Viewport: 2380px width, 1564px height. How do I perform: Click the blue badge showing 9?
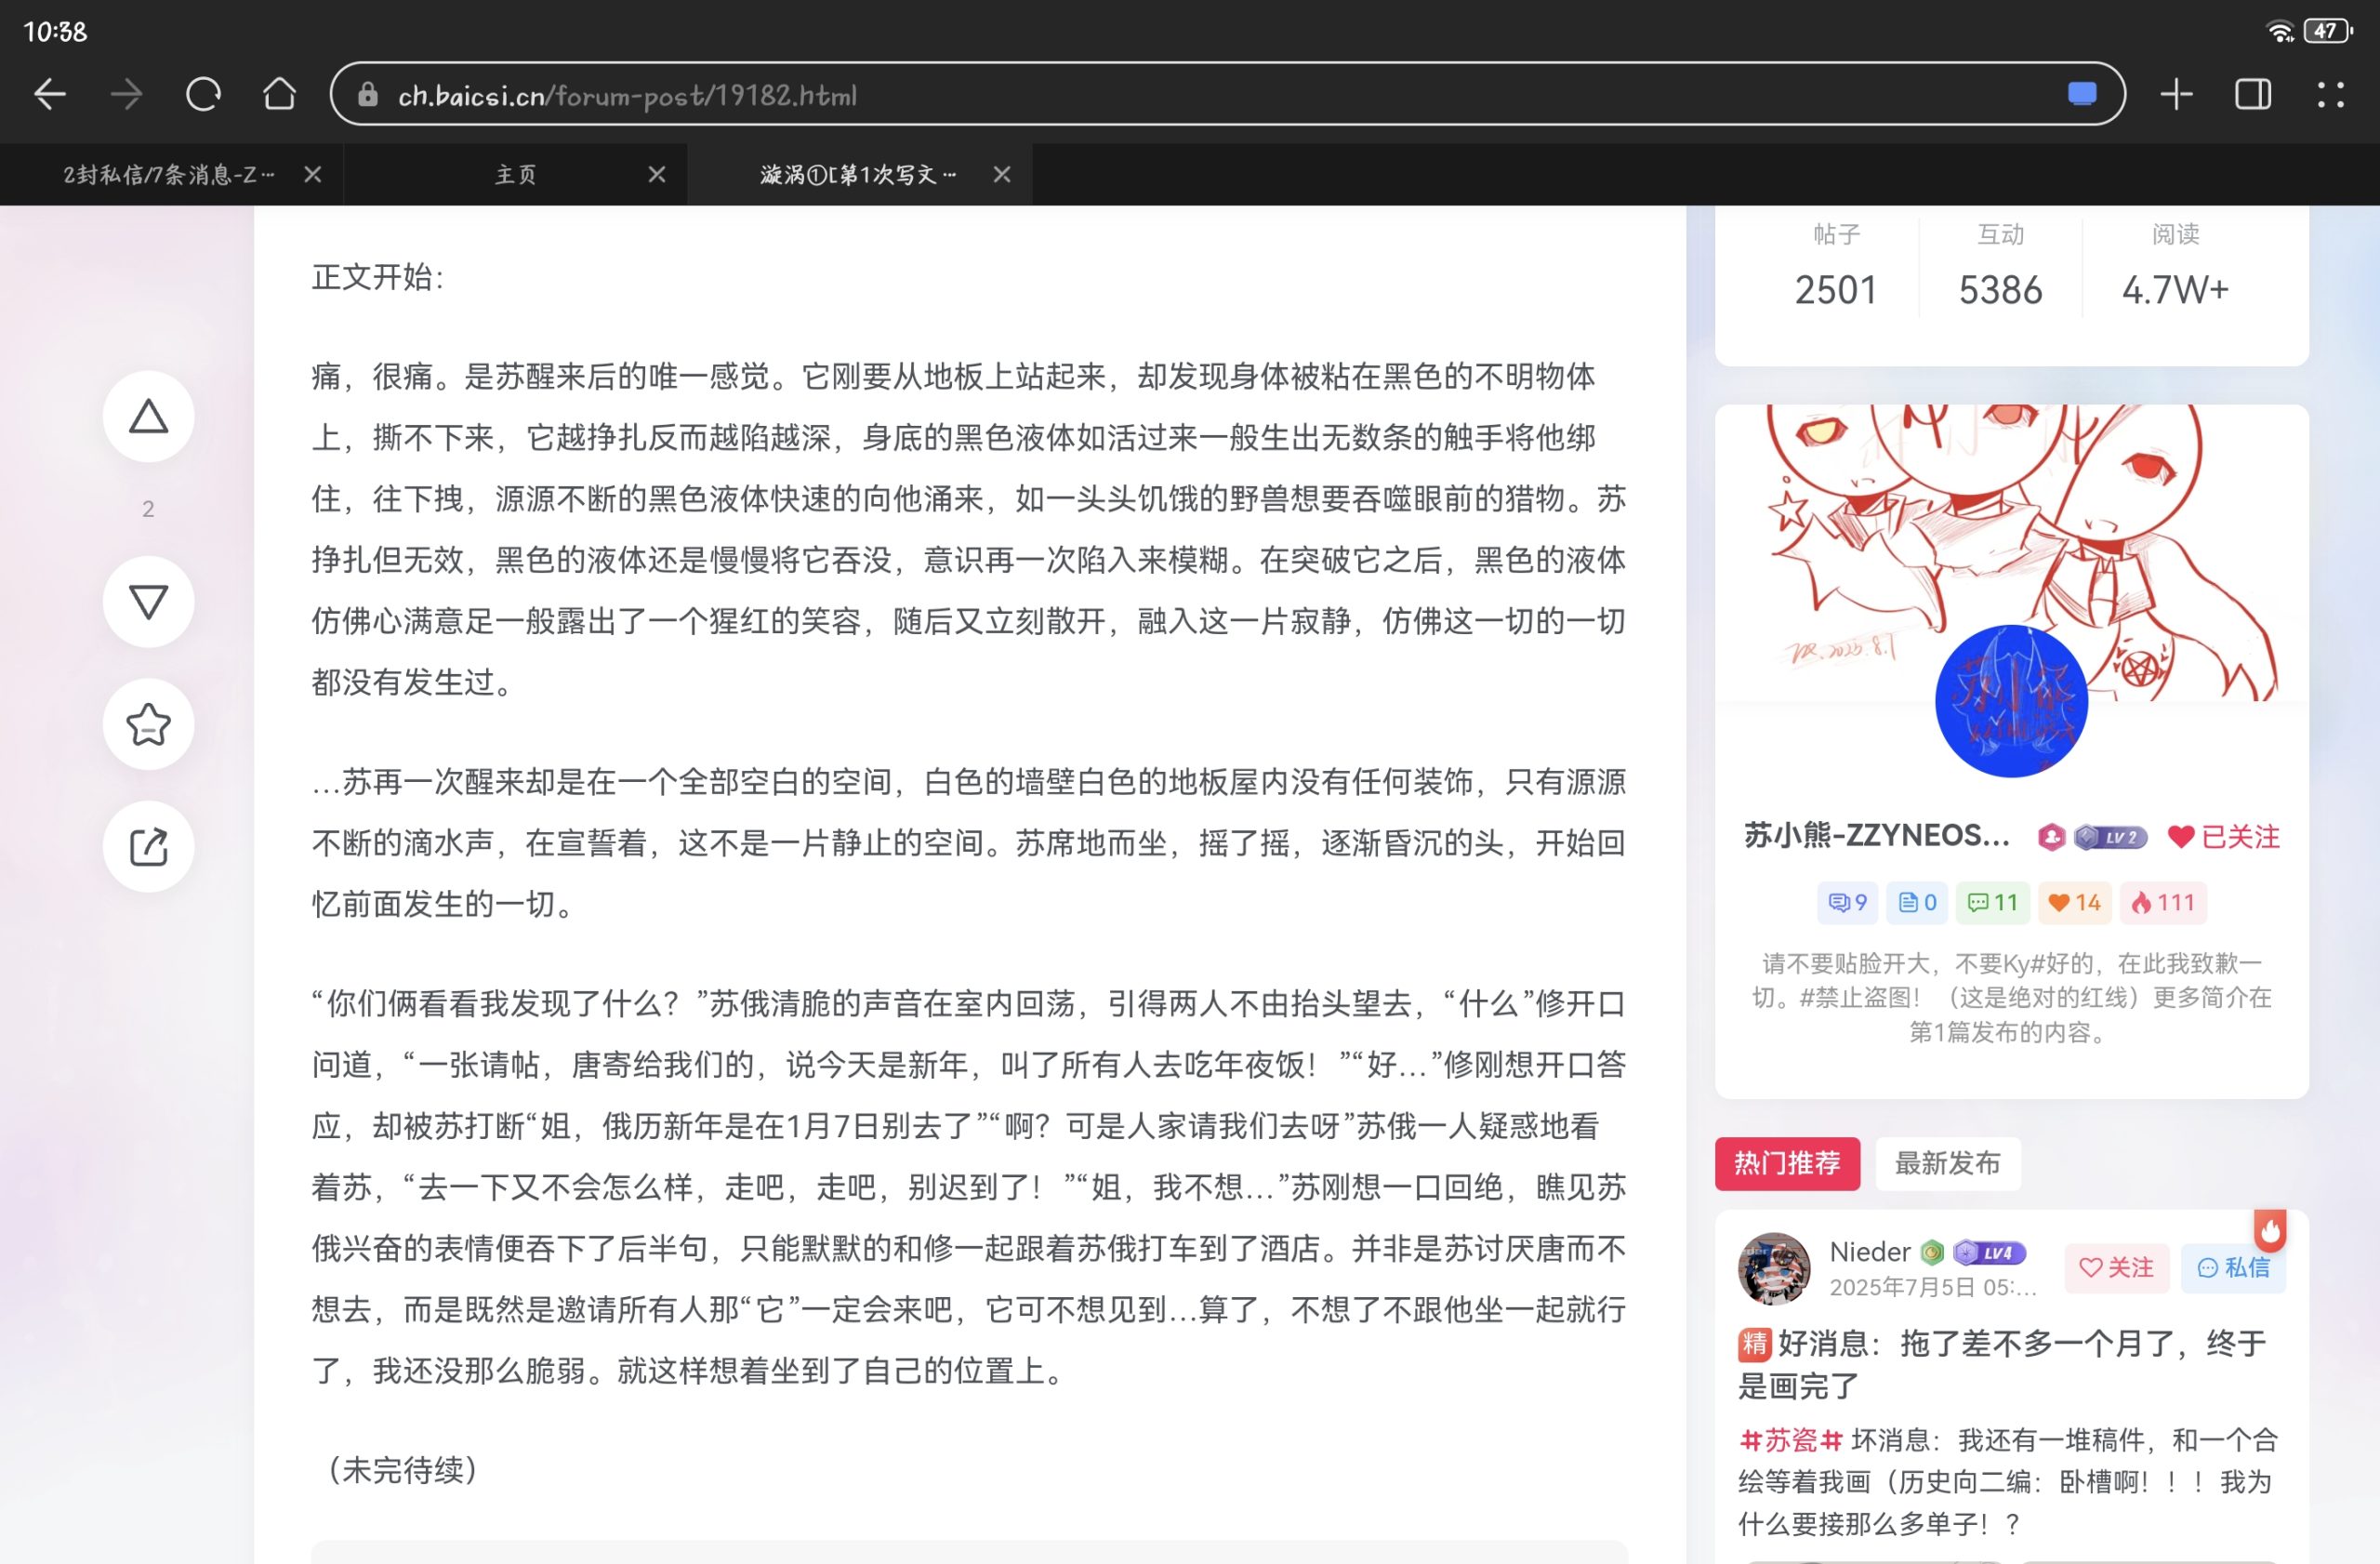click(x=1848, y=903)
